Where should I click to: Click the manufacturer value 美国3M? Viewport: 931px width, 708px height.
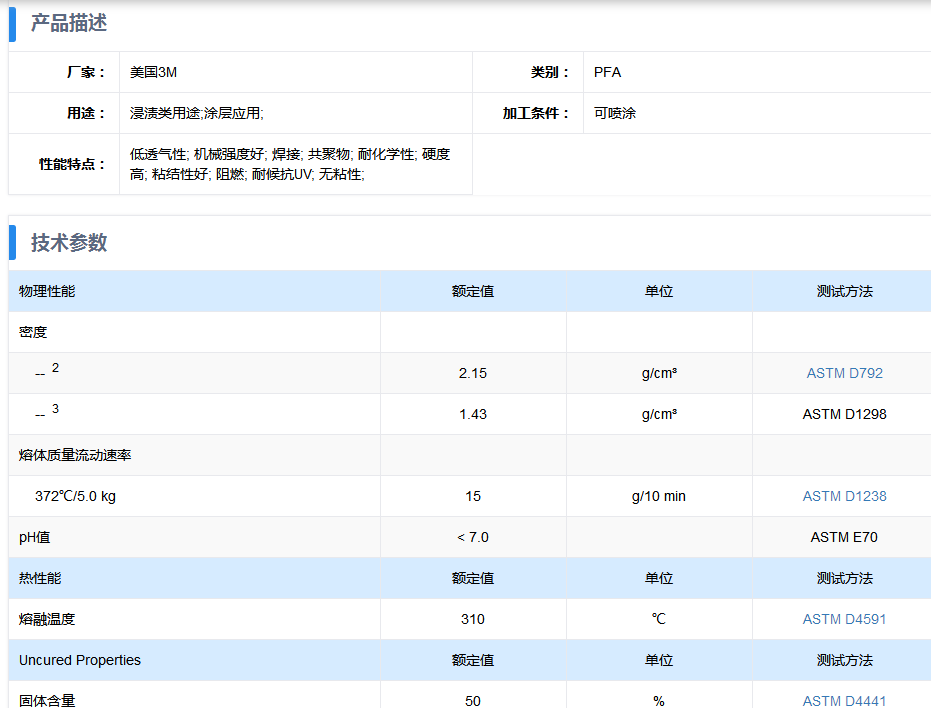point(153,72)
